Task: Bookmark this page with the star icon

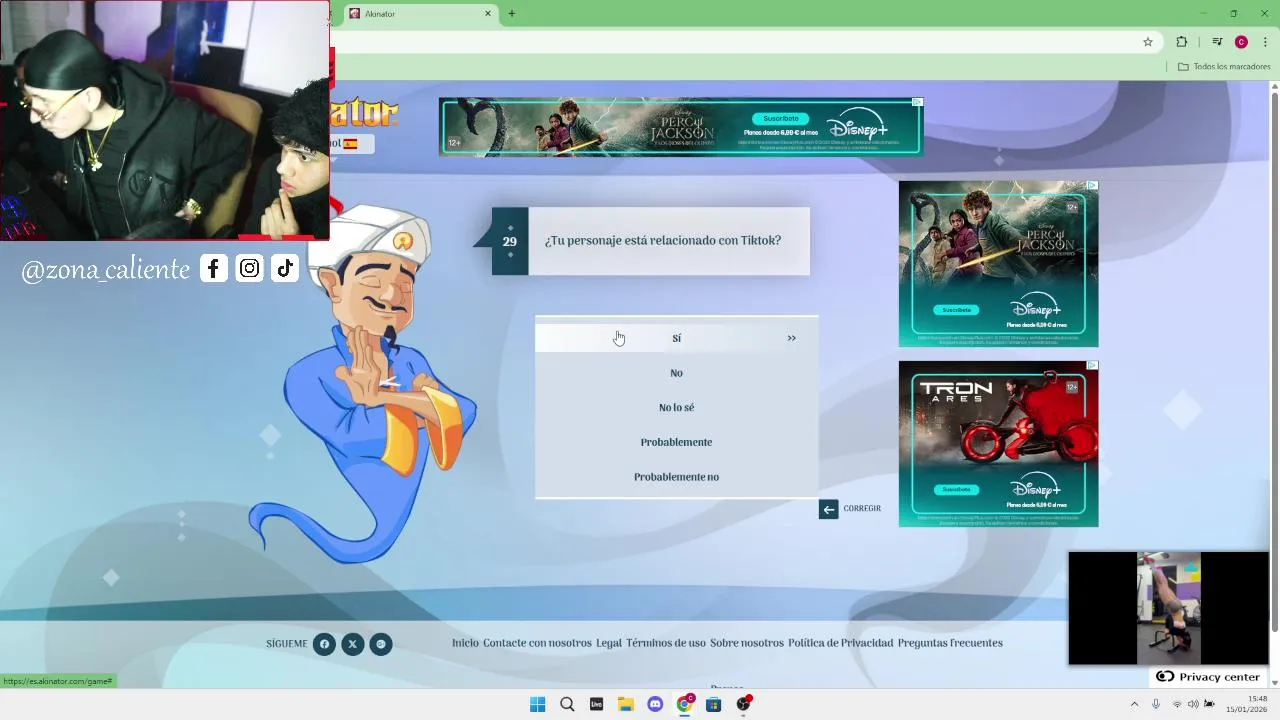Action: (1148, 42)
